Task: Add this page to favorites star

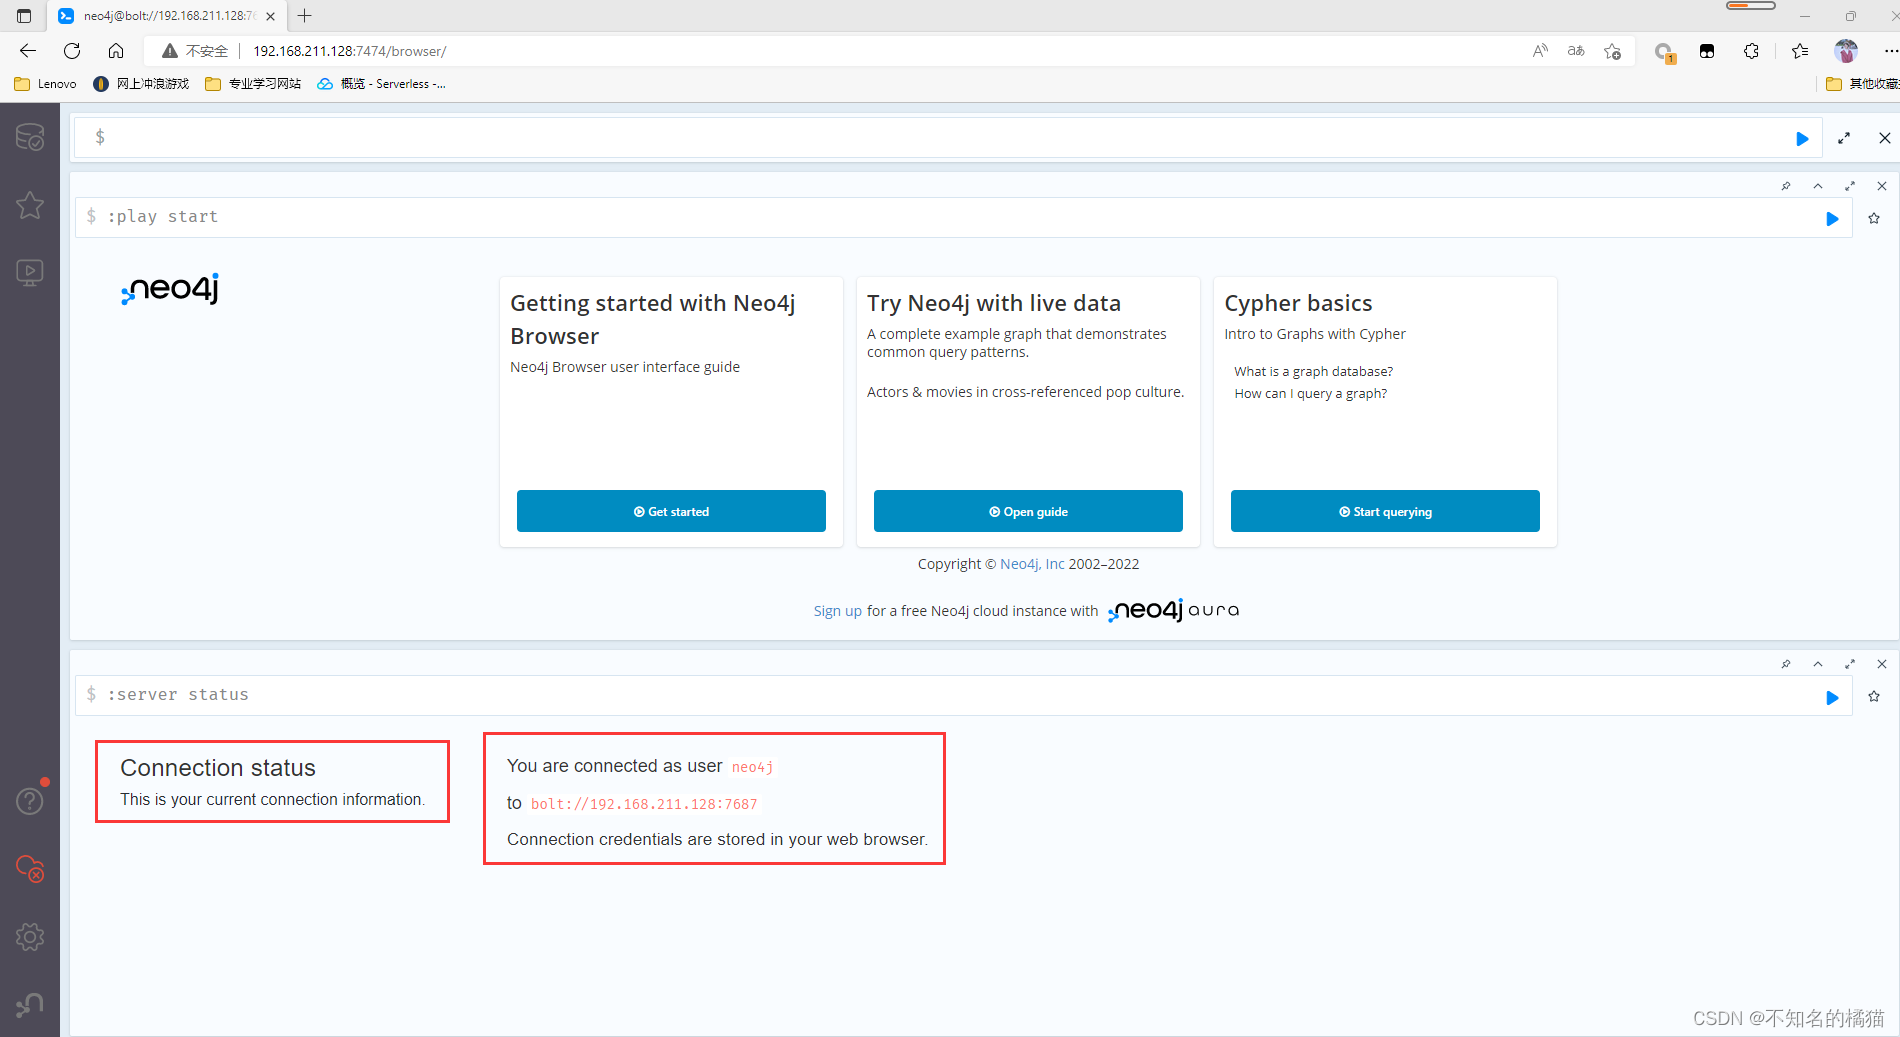Action: 1612,51
